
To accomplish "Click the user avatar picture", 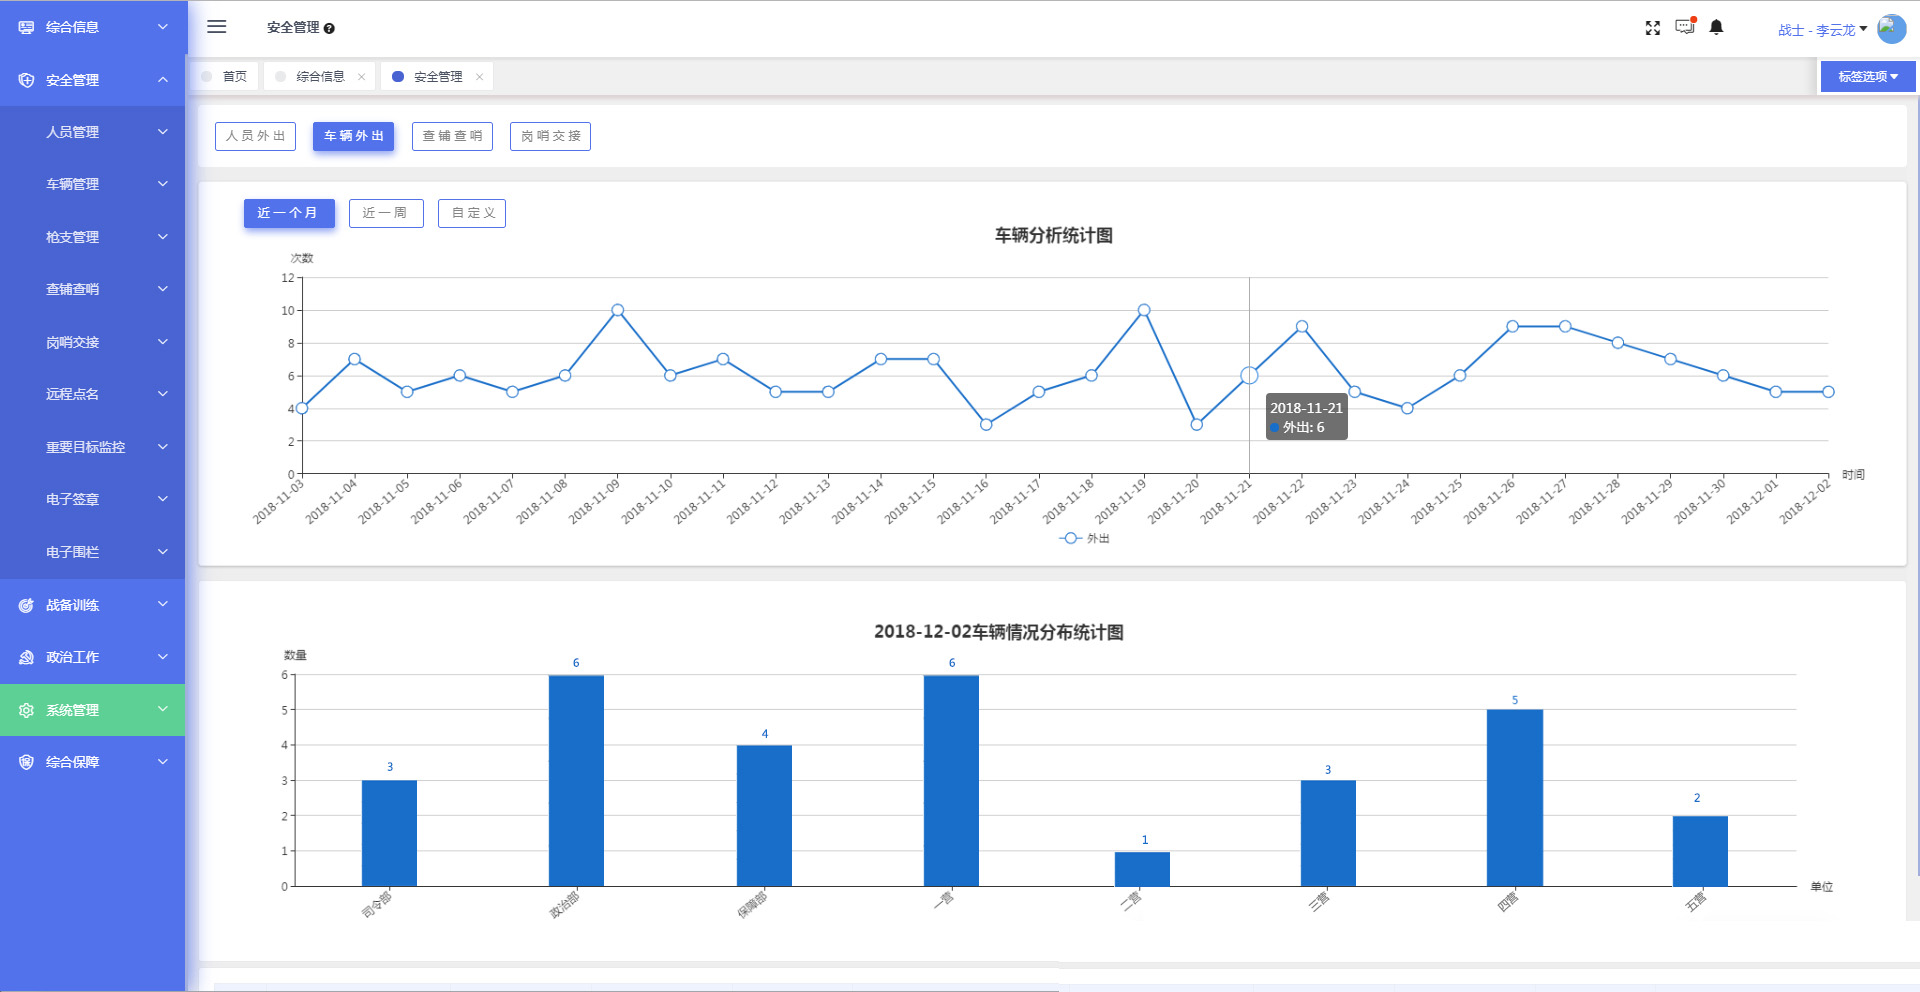I will pyautogui.click(x=1891, y=29).
